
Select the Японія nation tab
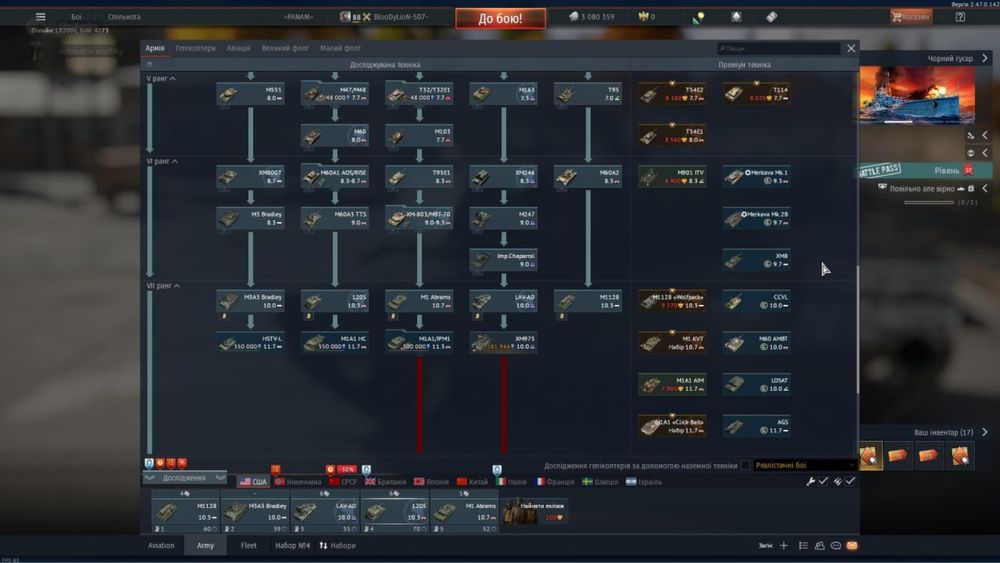click(431, 482)
